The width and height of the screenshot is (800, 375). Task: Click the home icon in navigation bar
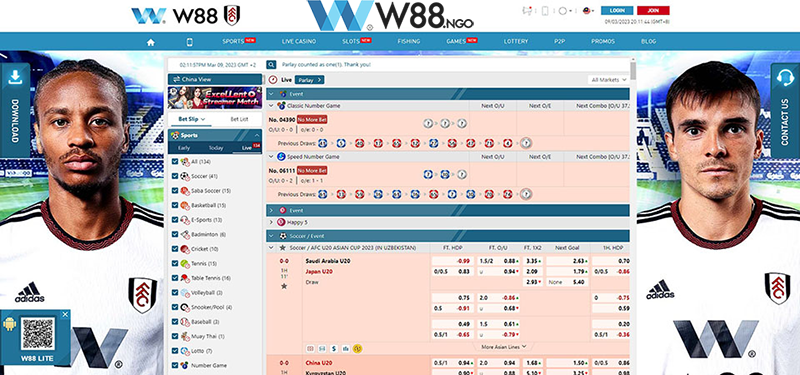[151, 42]
